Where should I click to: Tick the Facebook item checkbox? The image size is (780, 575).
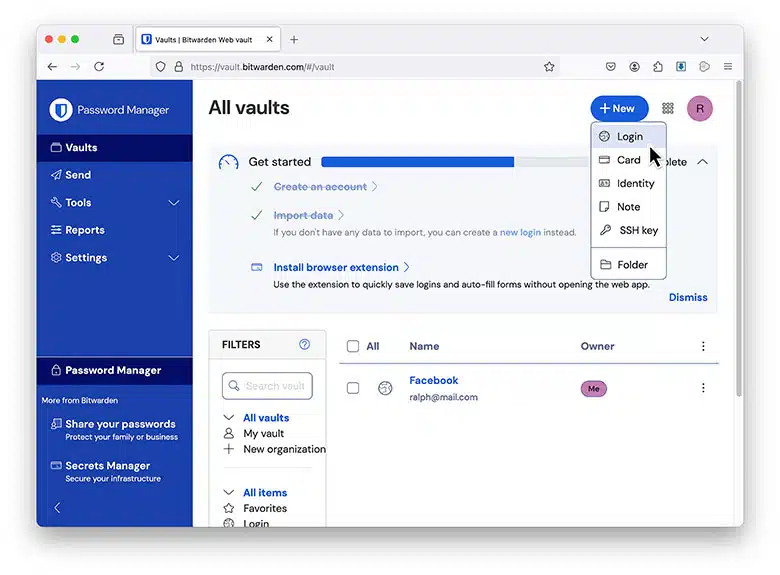(x=353, y=388)
